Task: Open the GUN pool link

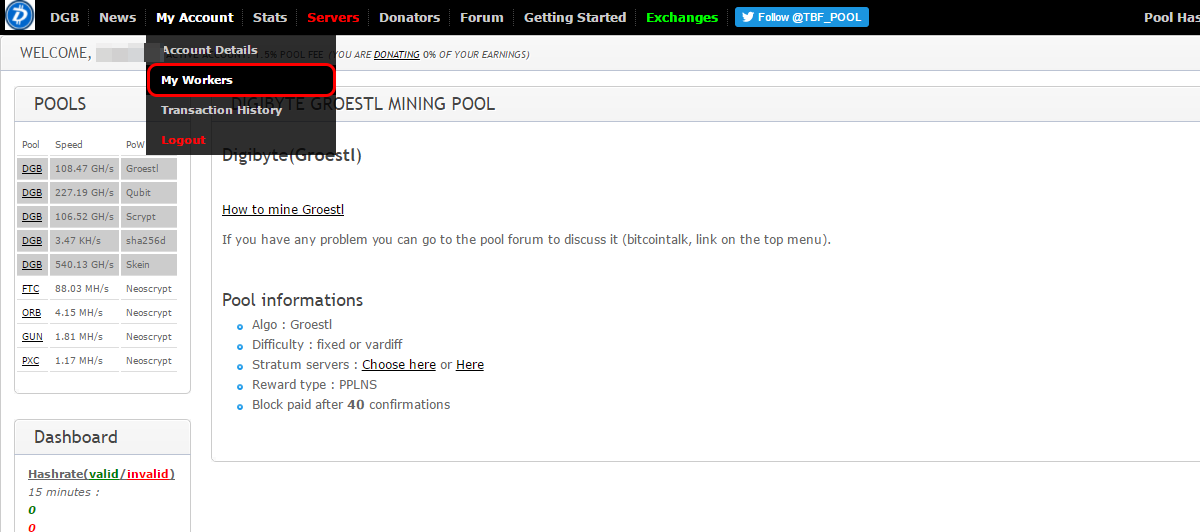Action: pos(32,337)
